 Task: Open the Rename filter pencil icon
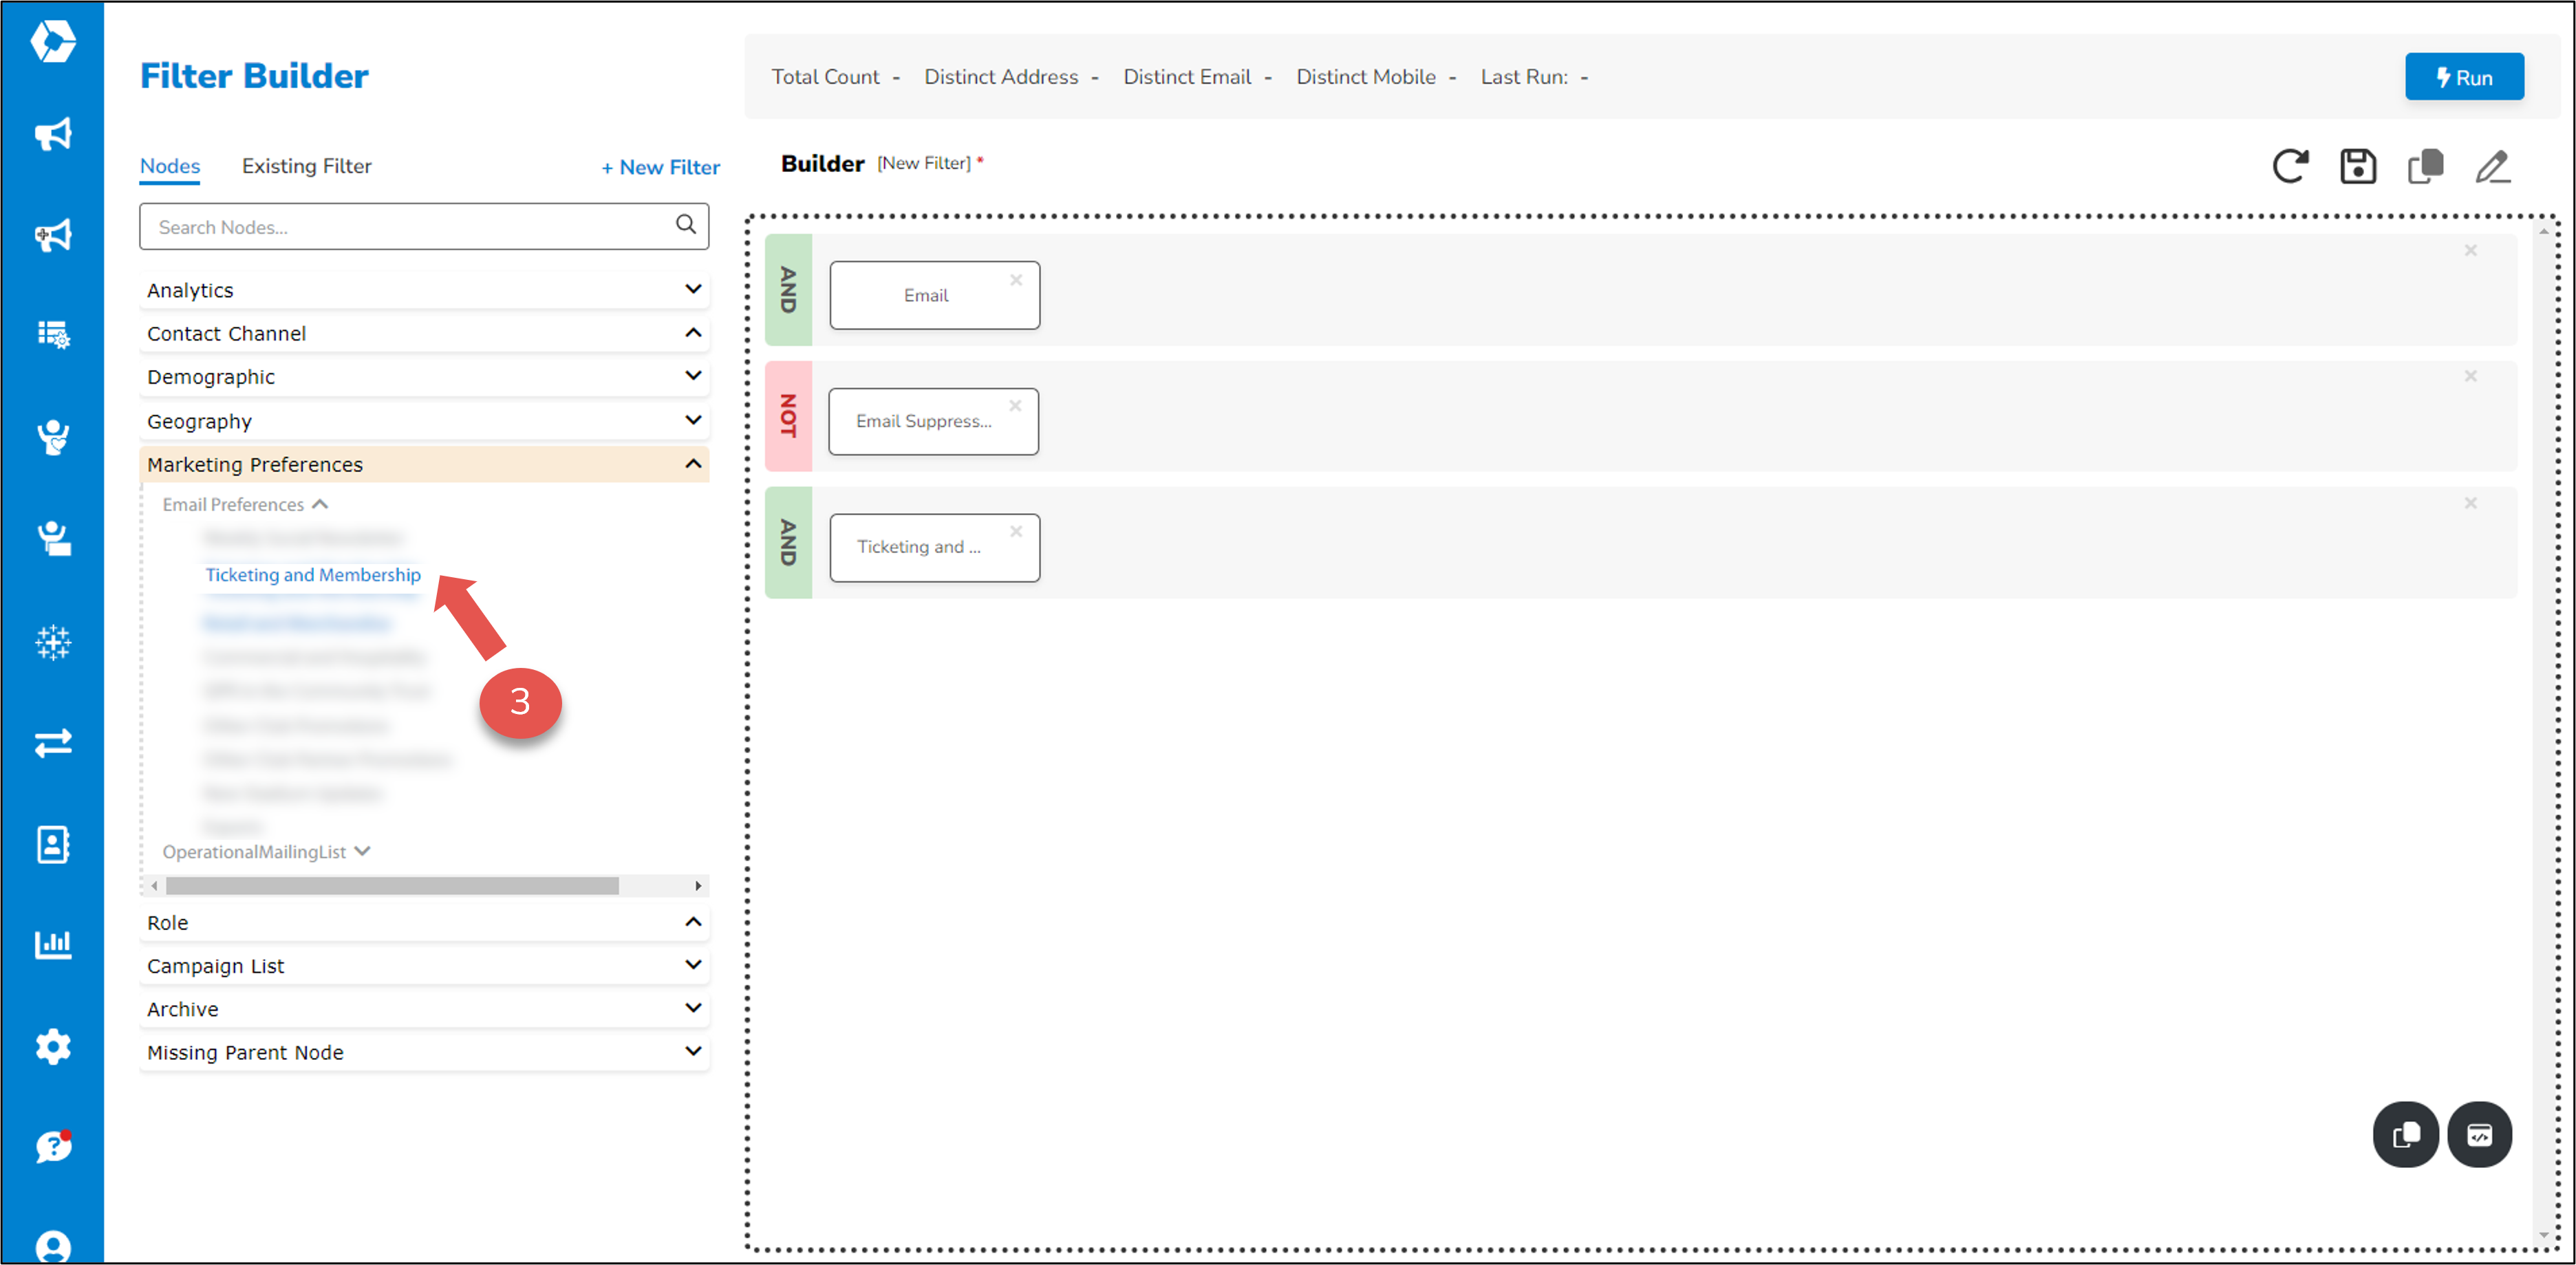click(2492, 167)
